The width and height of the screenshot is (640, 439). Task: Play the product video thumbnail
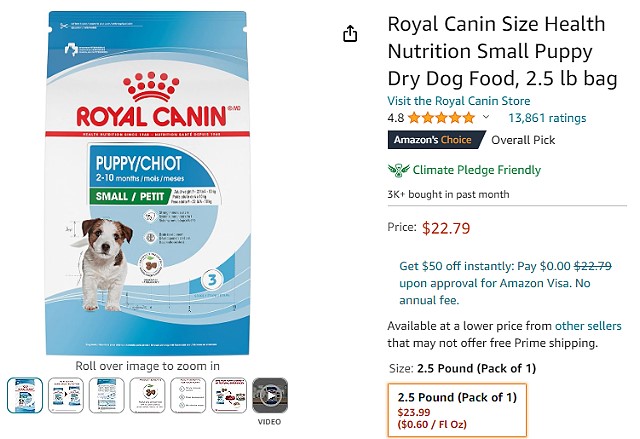pos(270,395)
